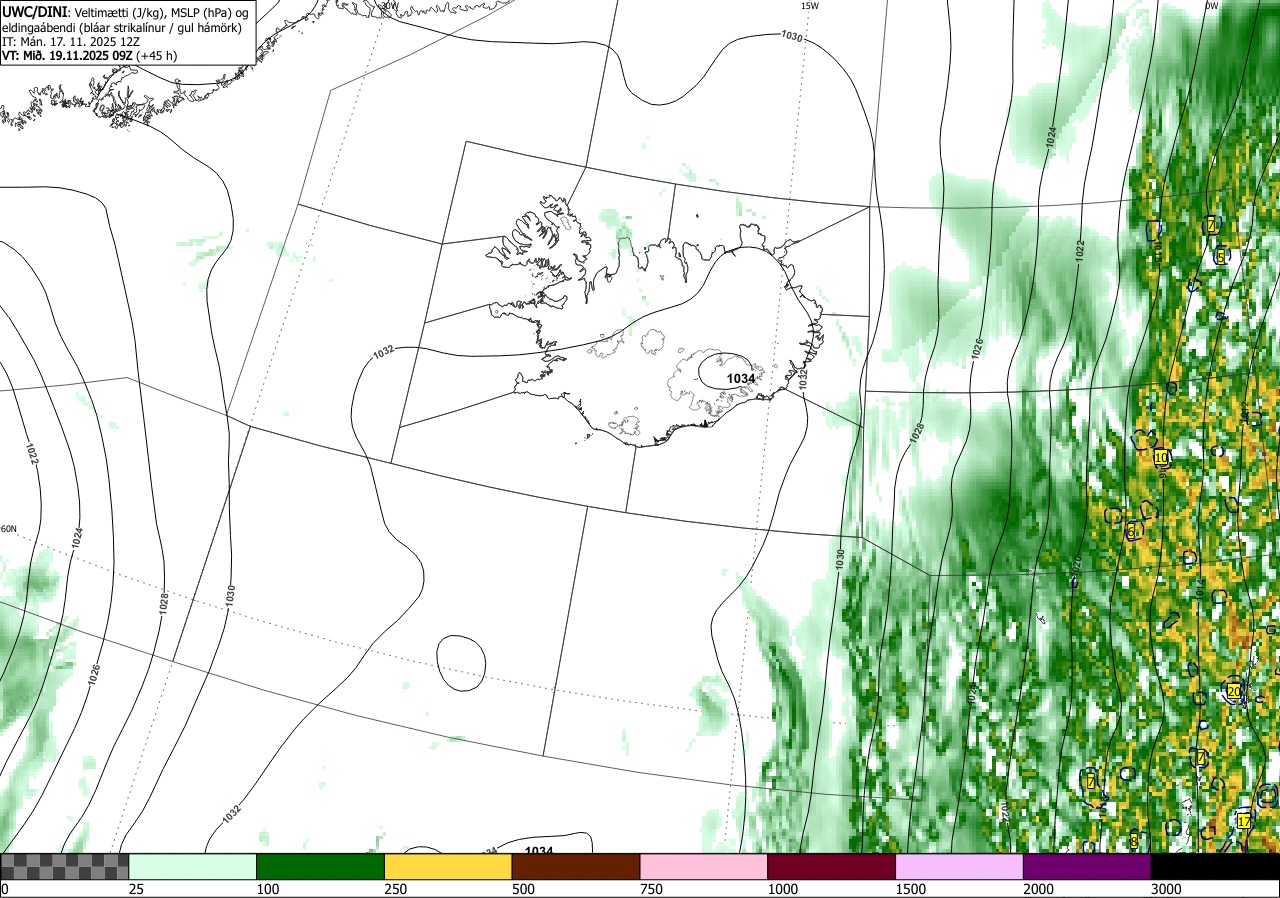
Task: Click the "VT: Mið. 19.11.2025 09Z (+45 h)" line
Action: (x=90, y=56)
